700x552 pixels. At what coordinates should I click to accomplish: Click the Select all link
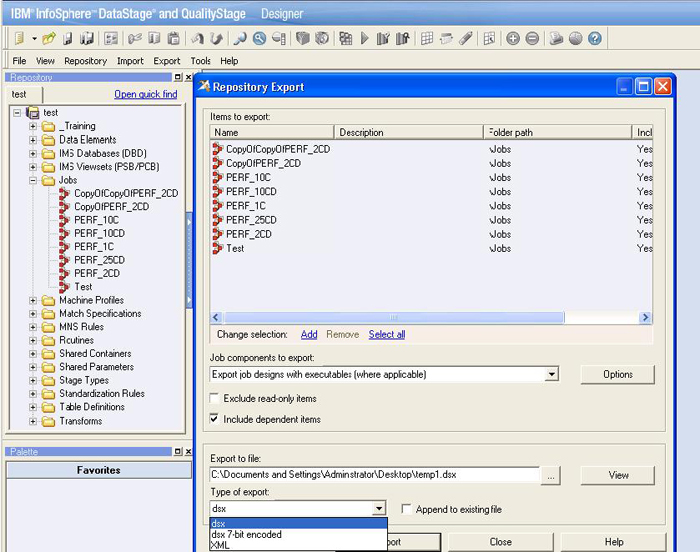point(387,334)
